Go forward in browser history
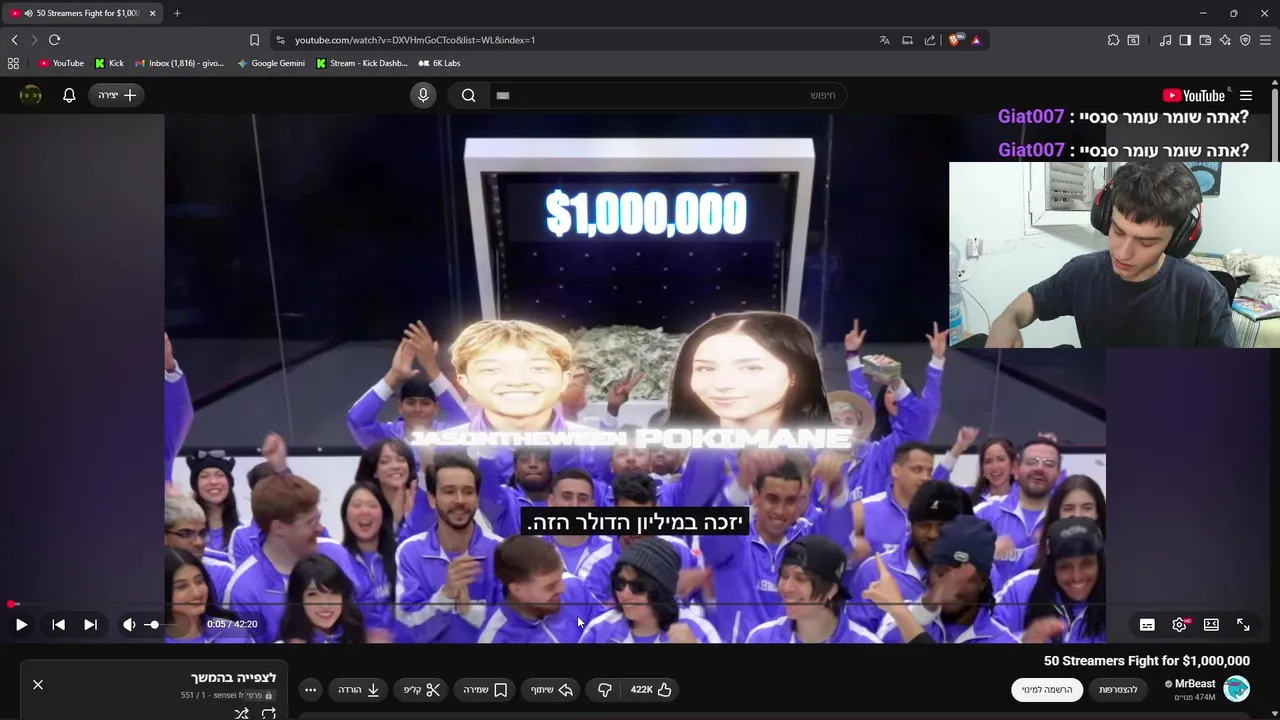 [34, 40]
